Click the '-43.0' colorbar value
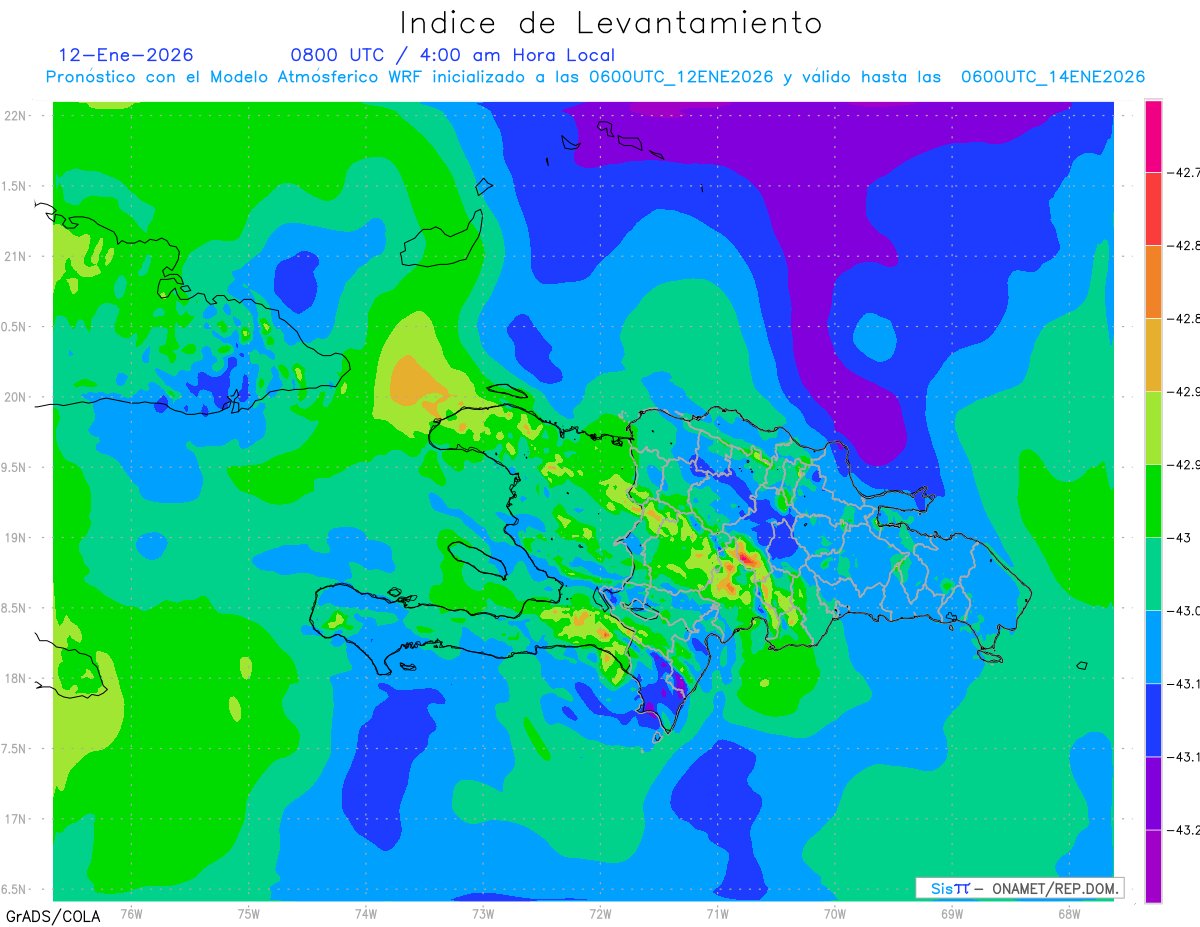1200x927 pixels. 1184,611
